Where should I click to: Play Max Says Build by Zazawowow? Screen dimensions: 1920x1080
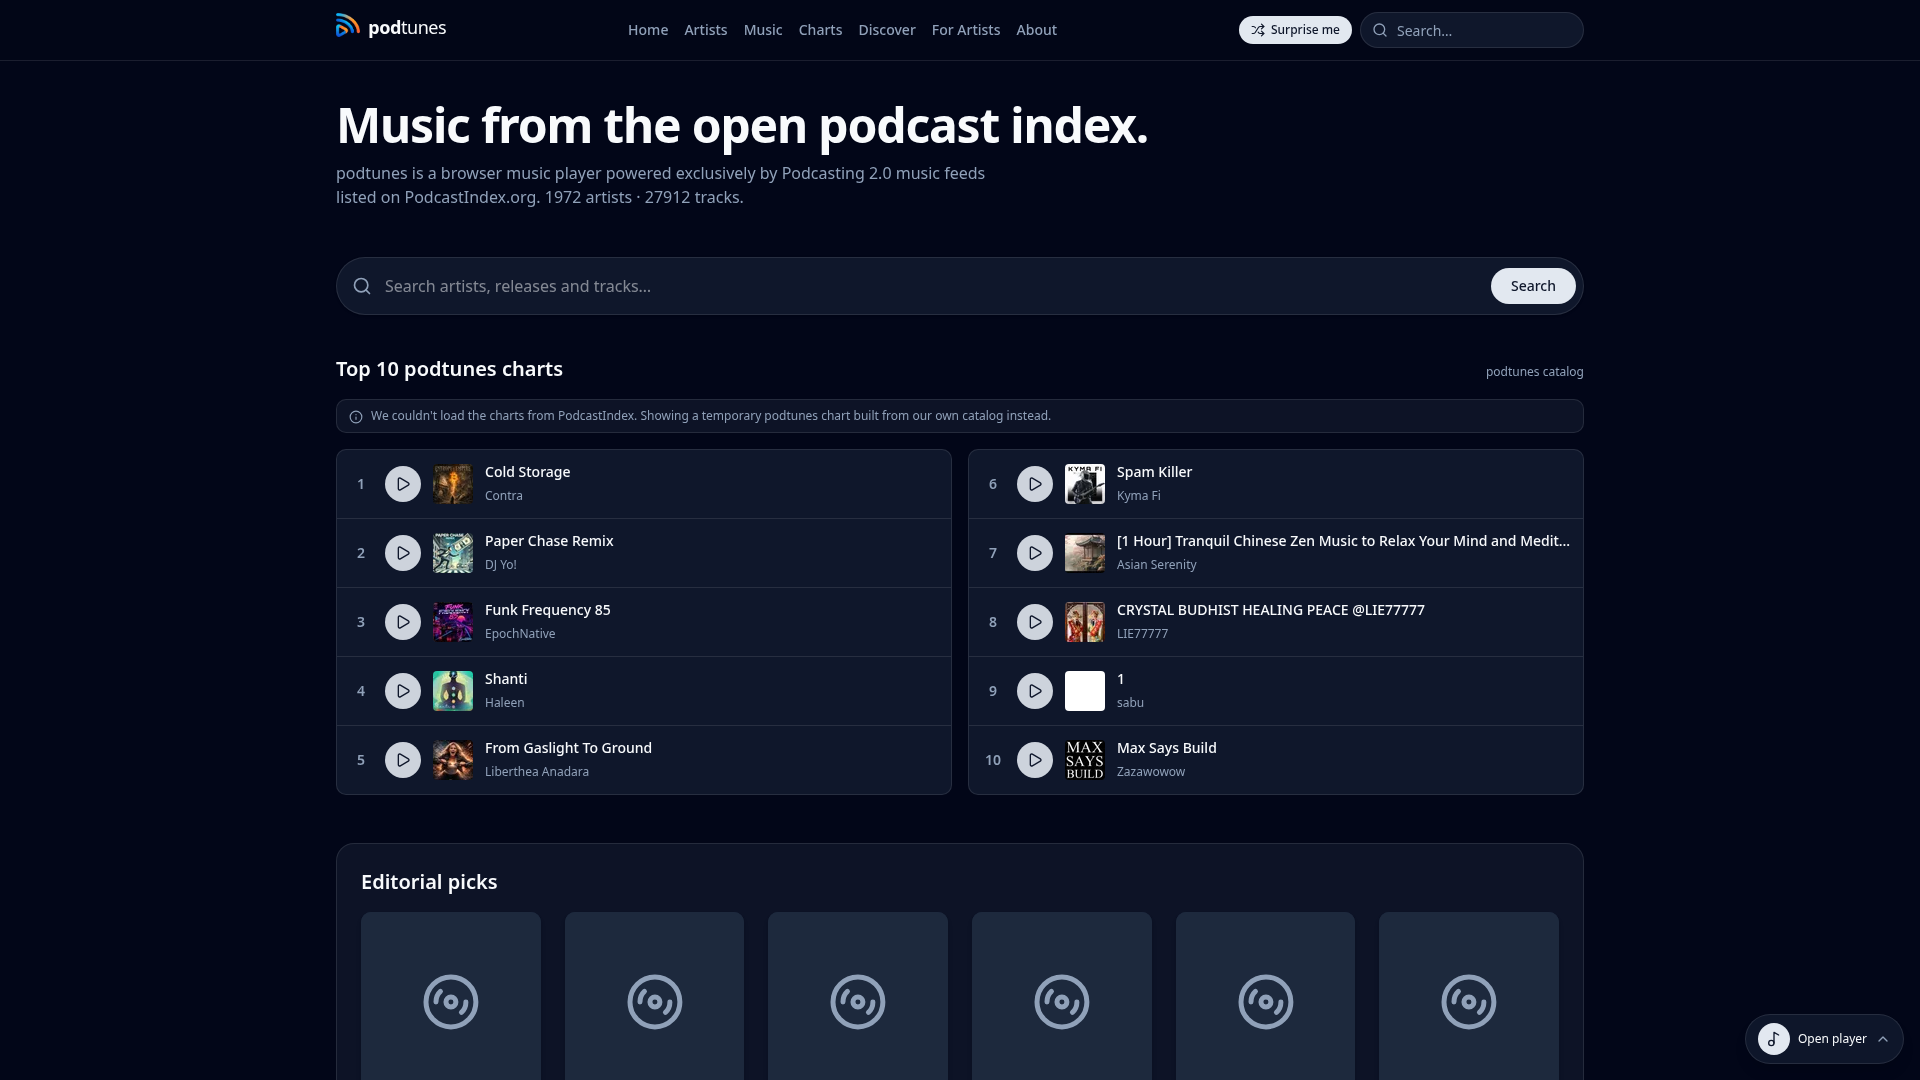pos(1035,760)
